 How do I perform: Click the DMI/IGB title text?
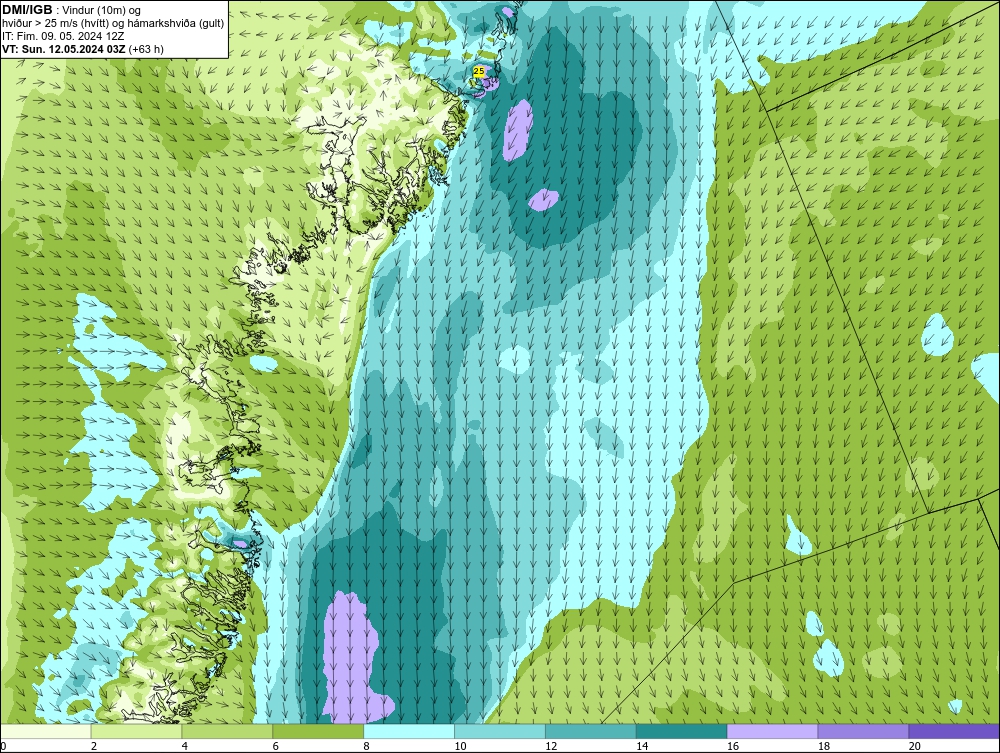(x=27, y=10)
